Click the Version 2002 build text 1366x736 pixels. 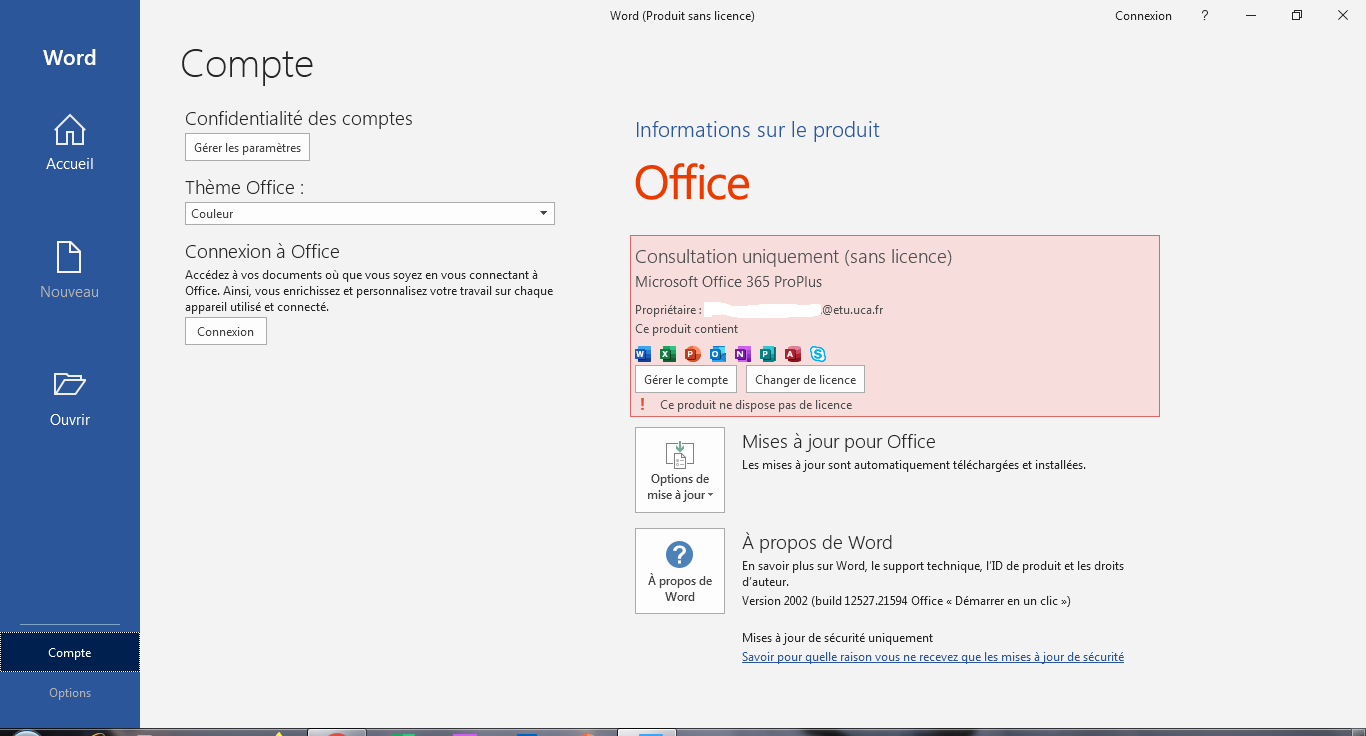coord(906,601)
